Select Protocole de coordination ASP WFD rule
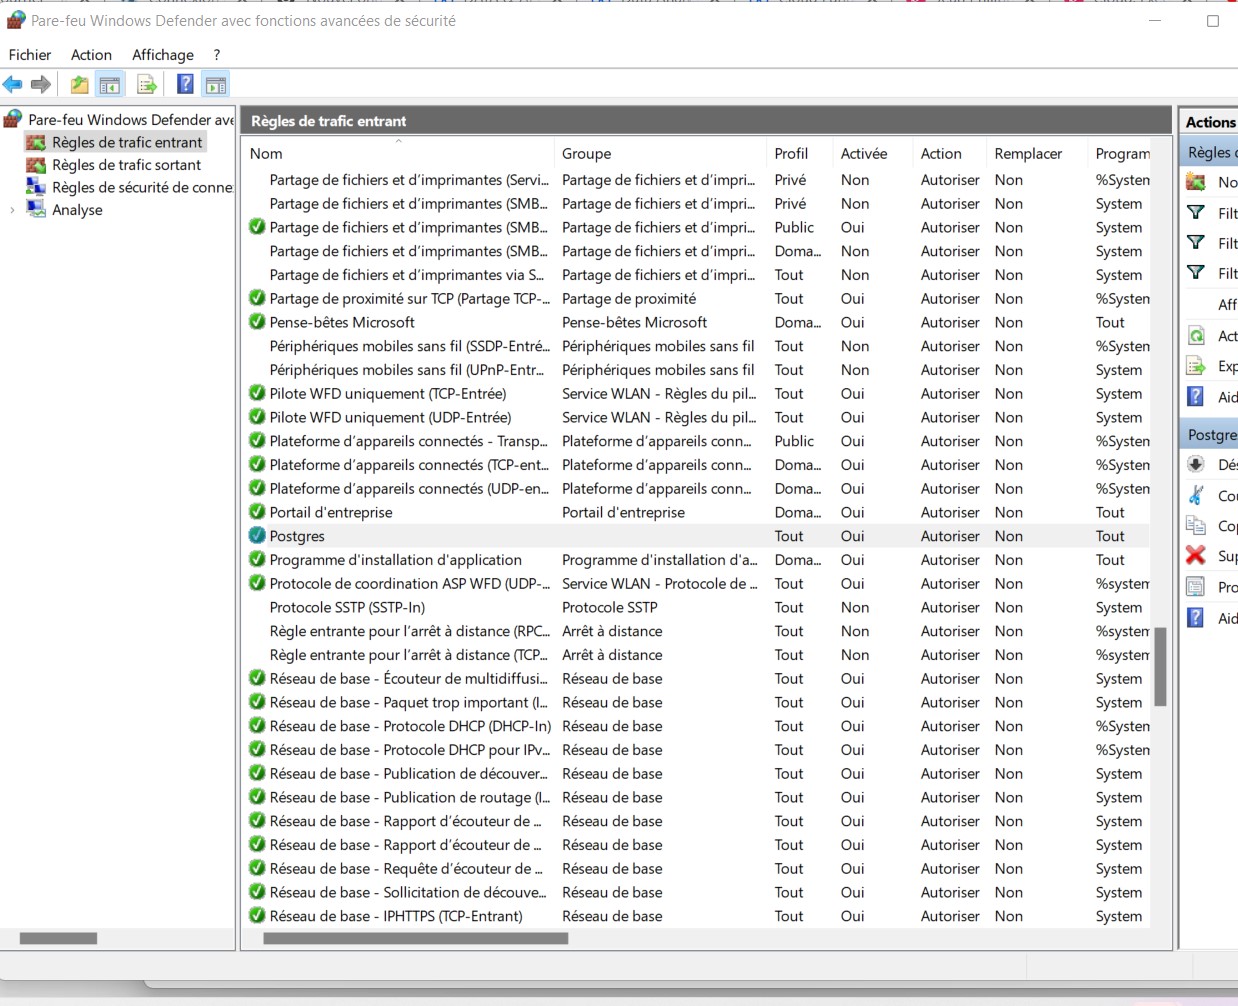Screen dimensions: 1238x1006 coord(410,583)
